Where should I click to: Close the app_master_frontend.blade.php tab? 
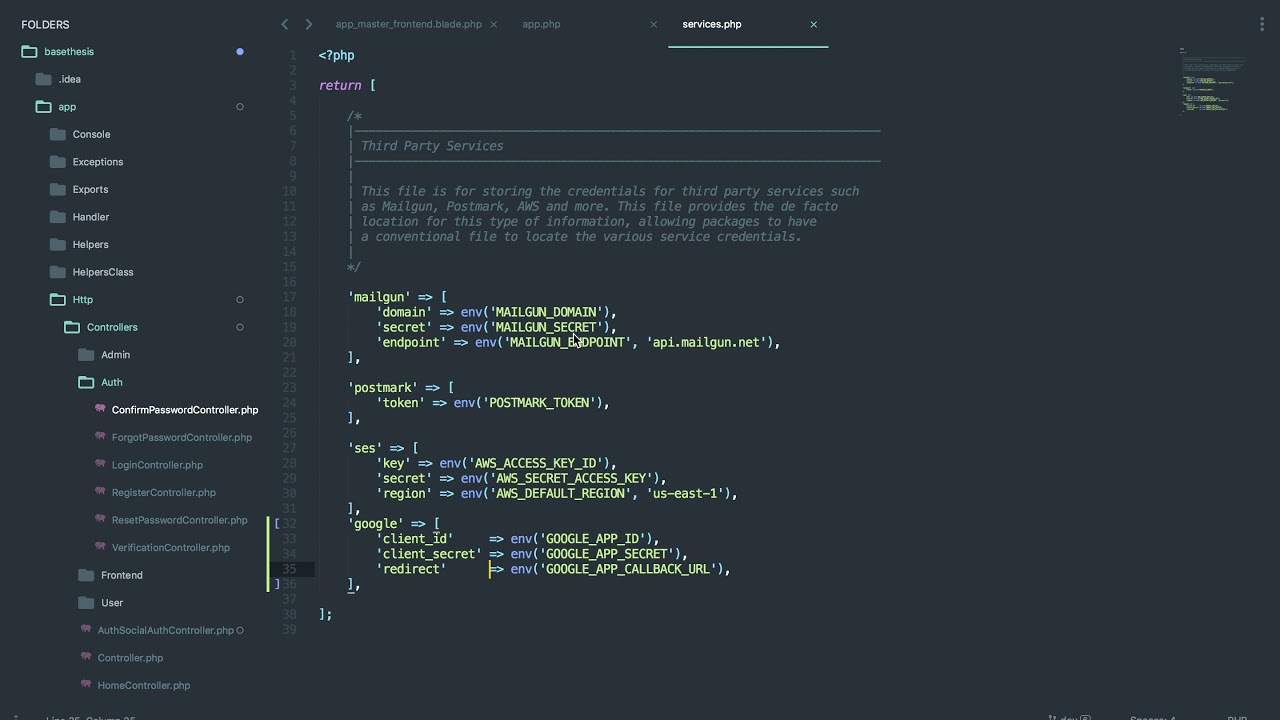[x=494, y=24]
